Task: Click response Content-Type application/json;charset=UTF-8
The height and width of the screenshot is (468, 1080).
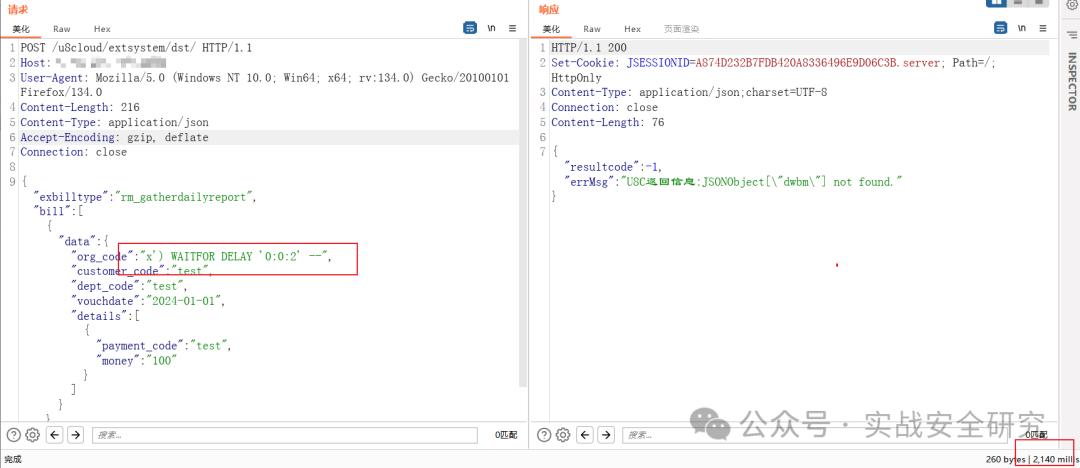Action: (x=689, y=92)
